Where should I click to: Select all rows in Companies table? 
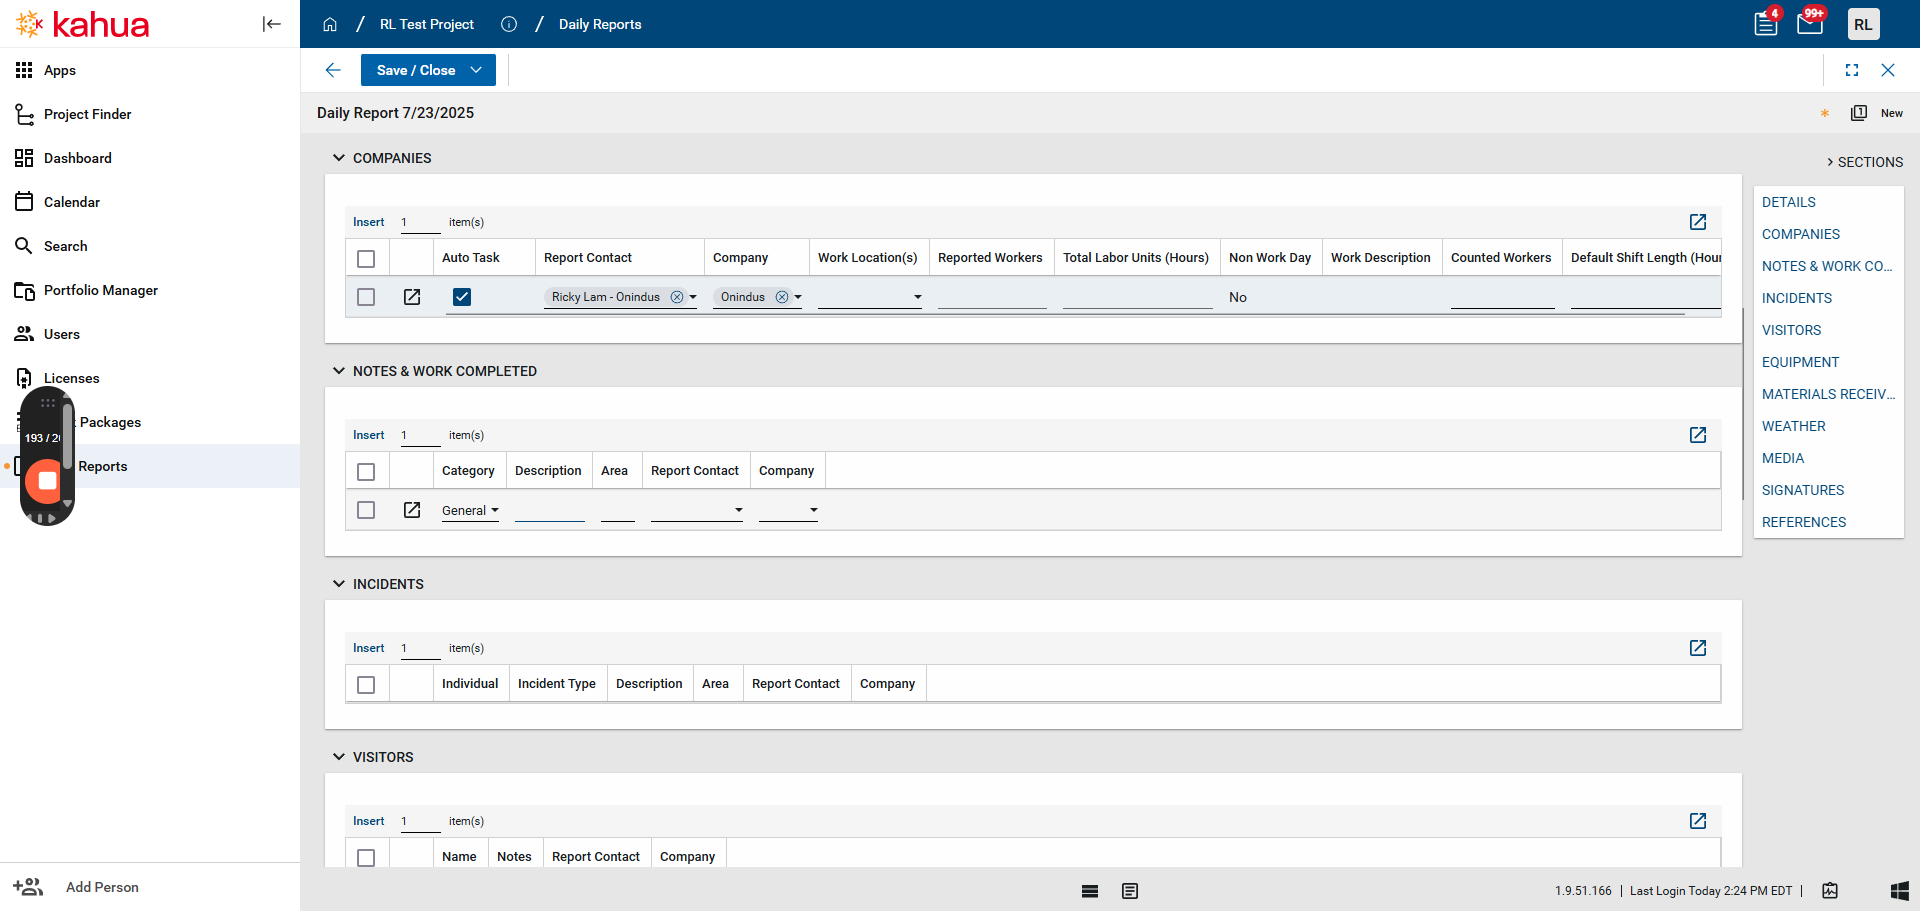tap(366, 259)
